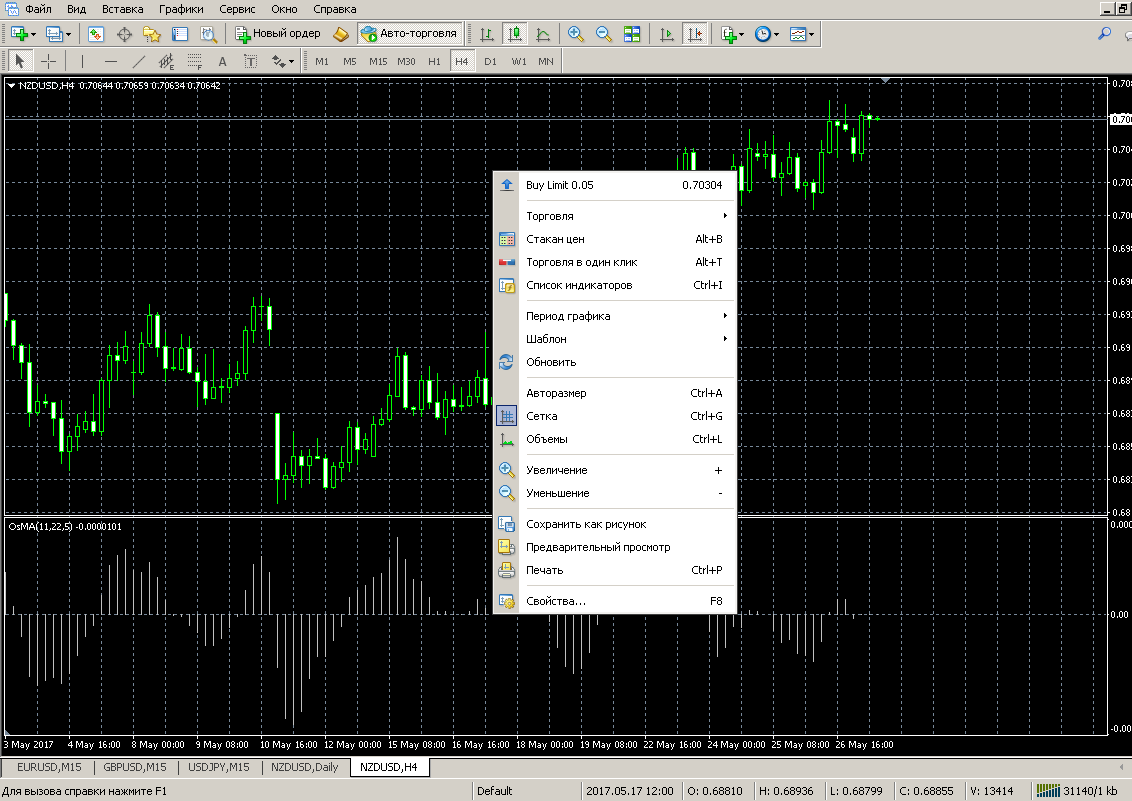Select the D1 timeframe button
This screenshot has width=1132, height=801.
[490, 61]
